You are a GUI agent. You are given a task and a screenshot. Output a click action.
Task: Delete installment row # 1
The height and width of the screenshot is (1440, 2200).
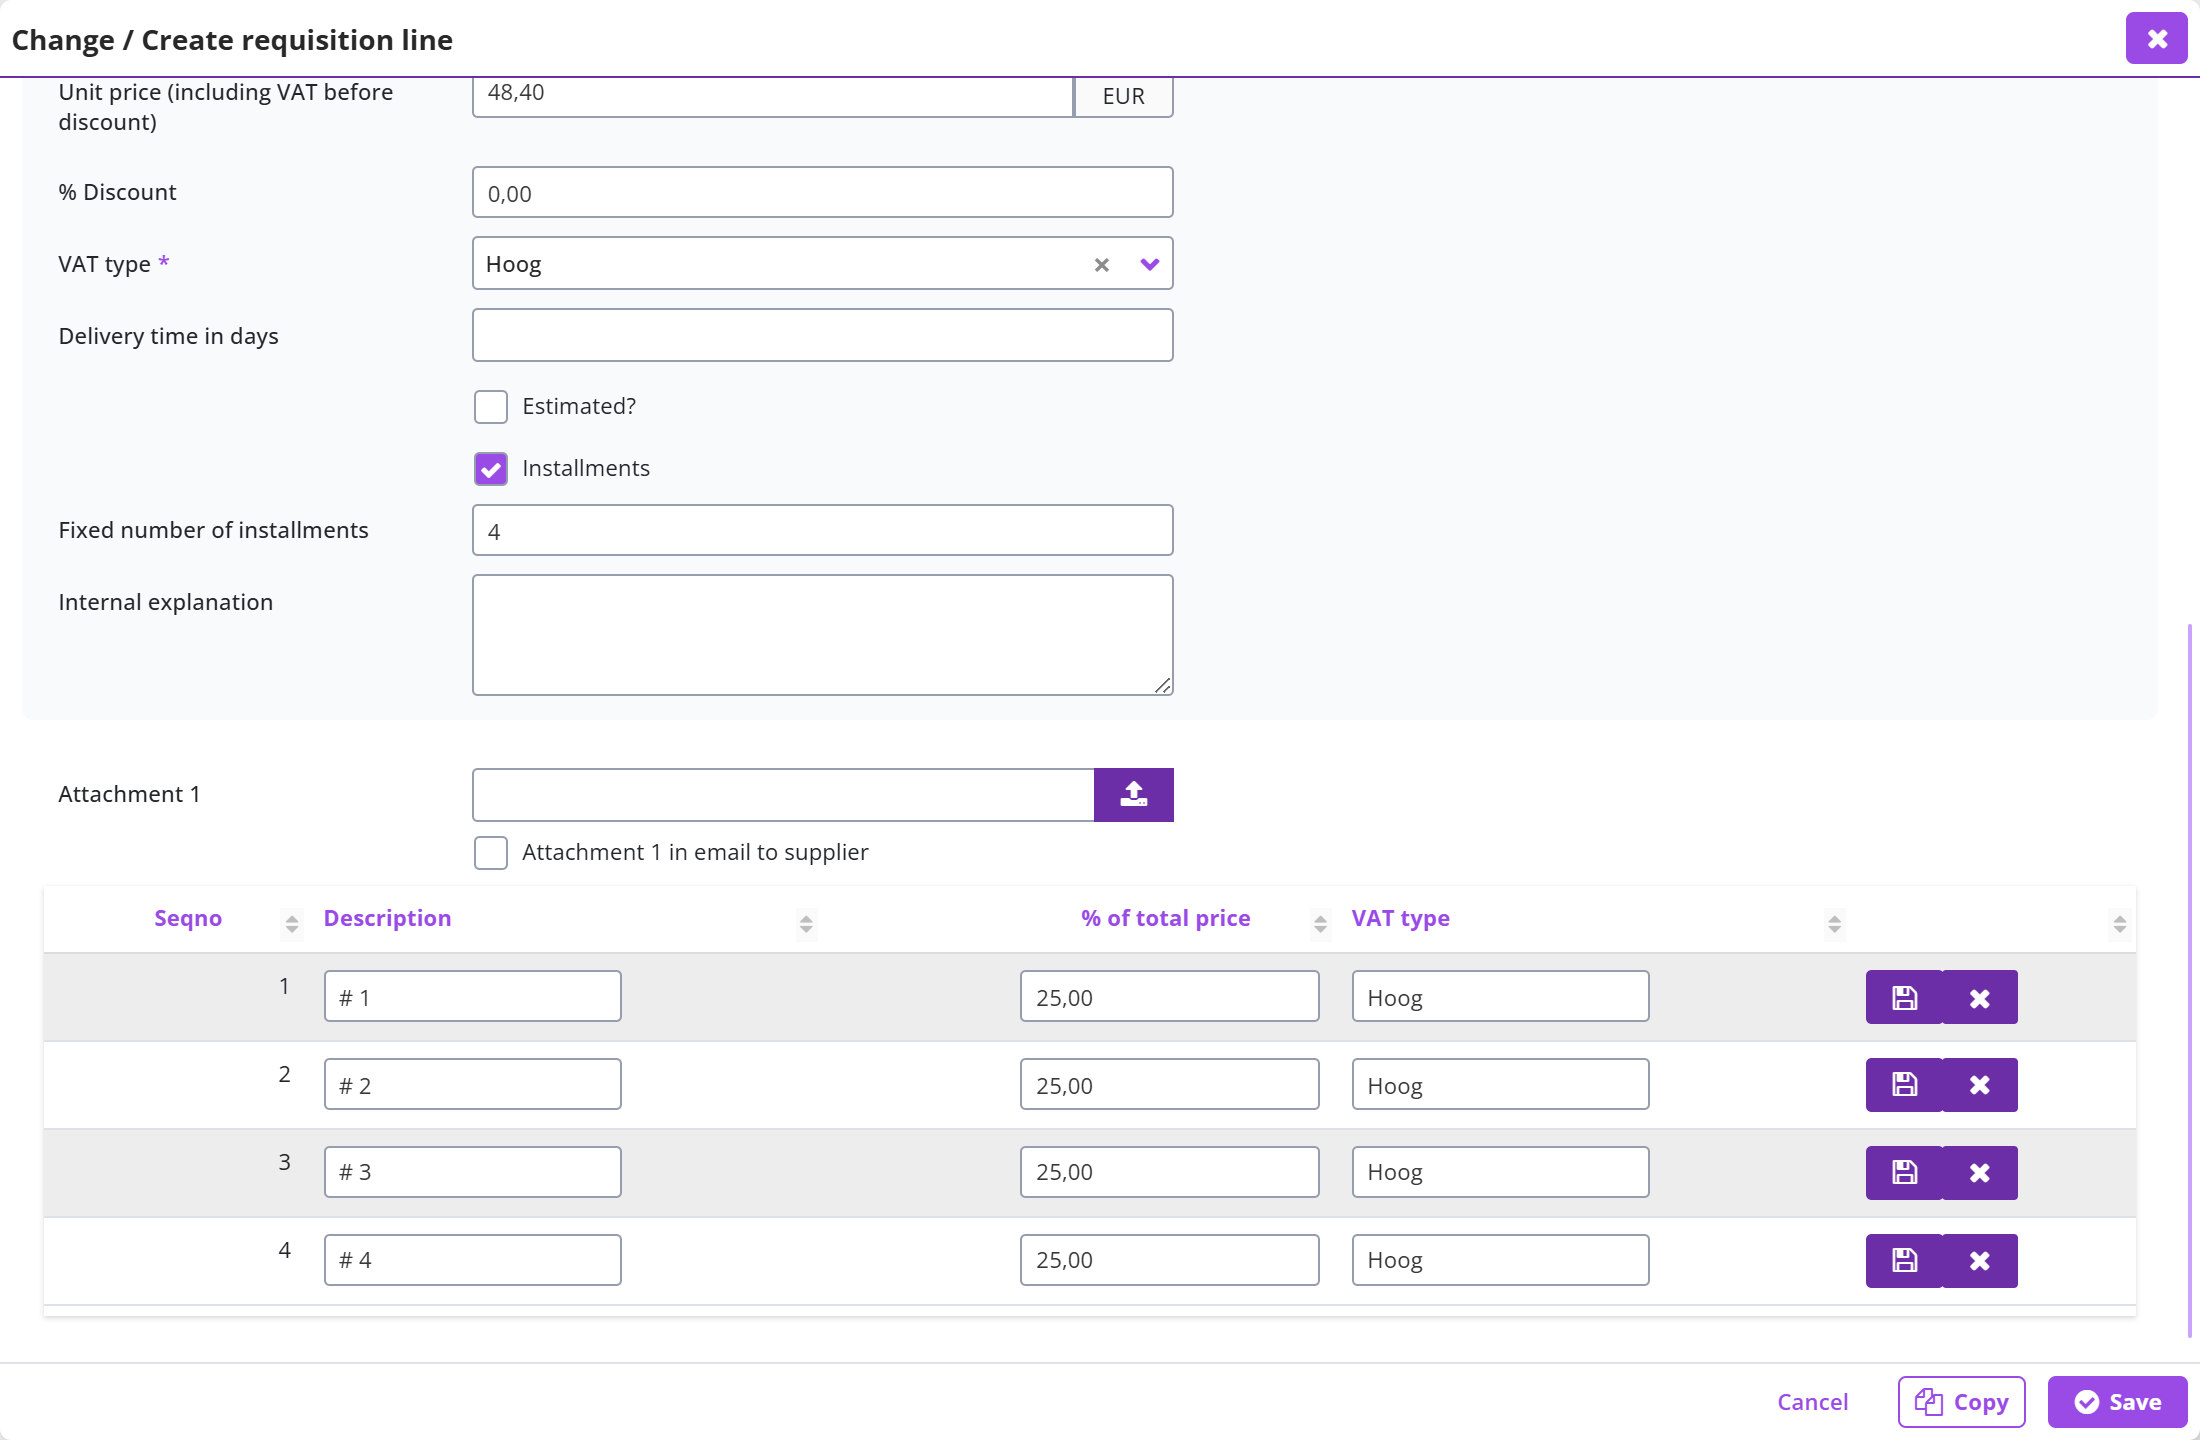pos(1980,997)
